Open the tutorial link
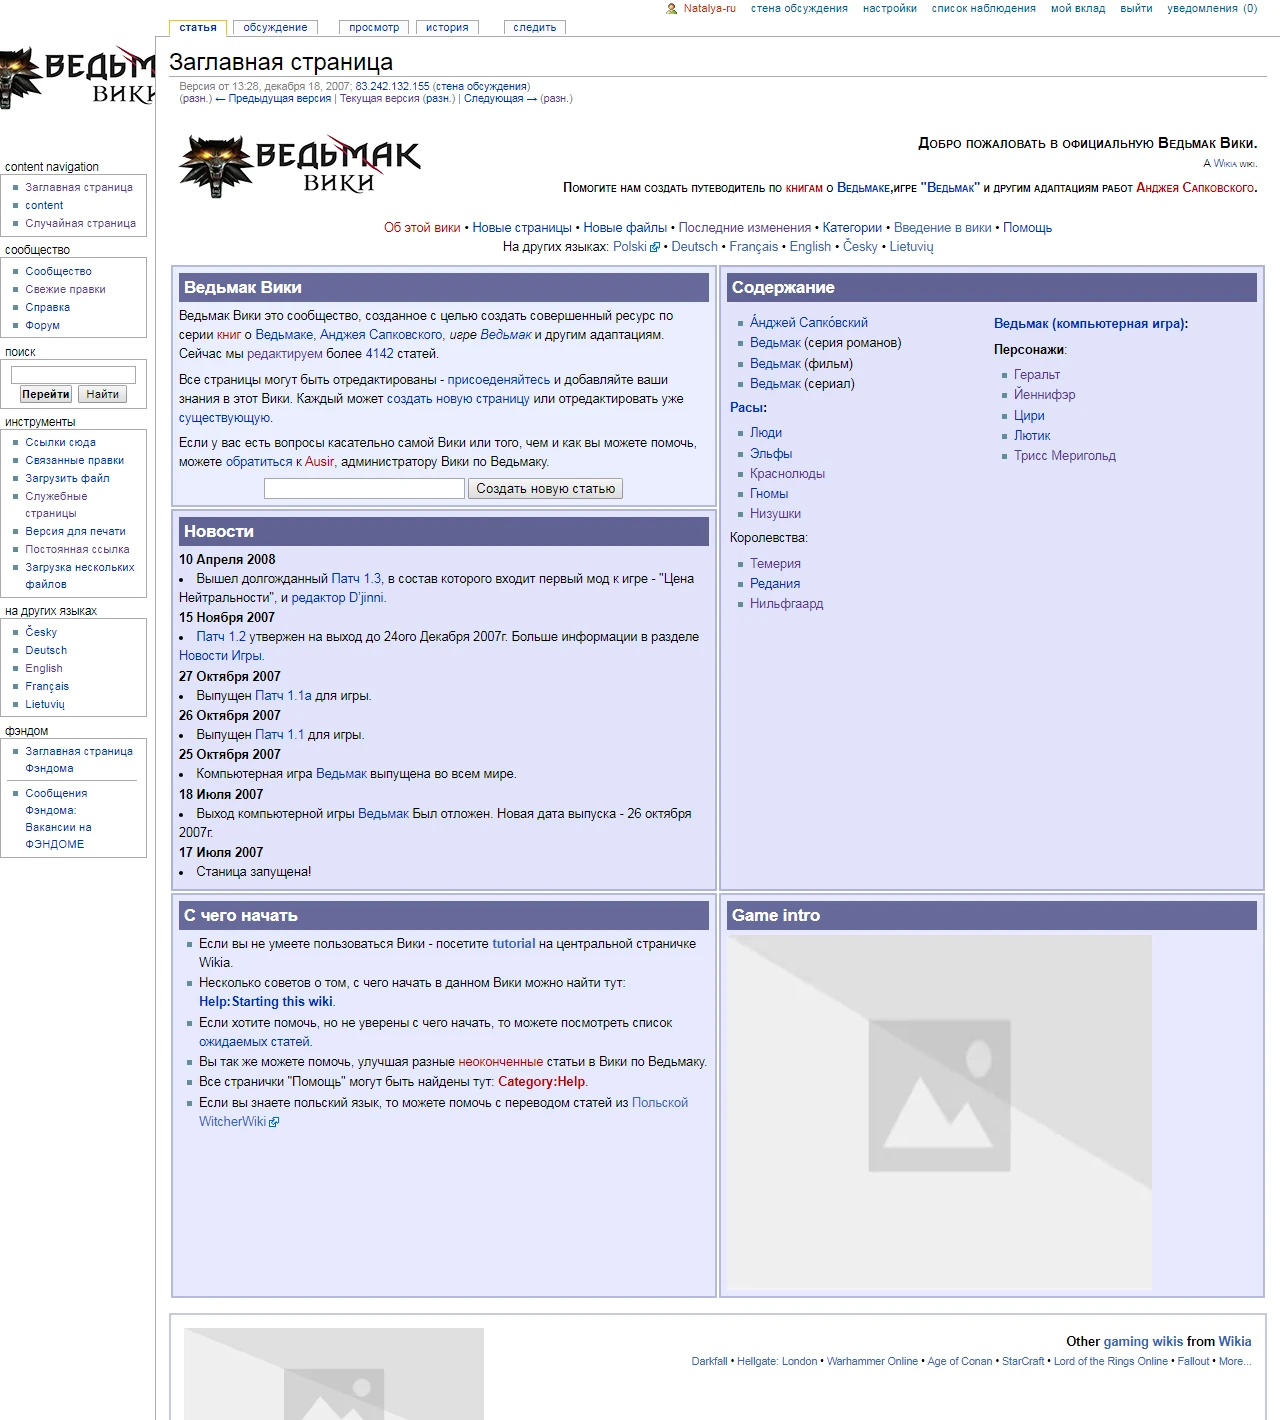This screenshot has height=1420, width=1280. click(514, 944)
